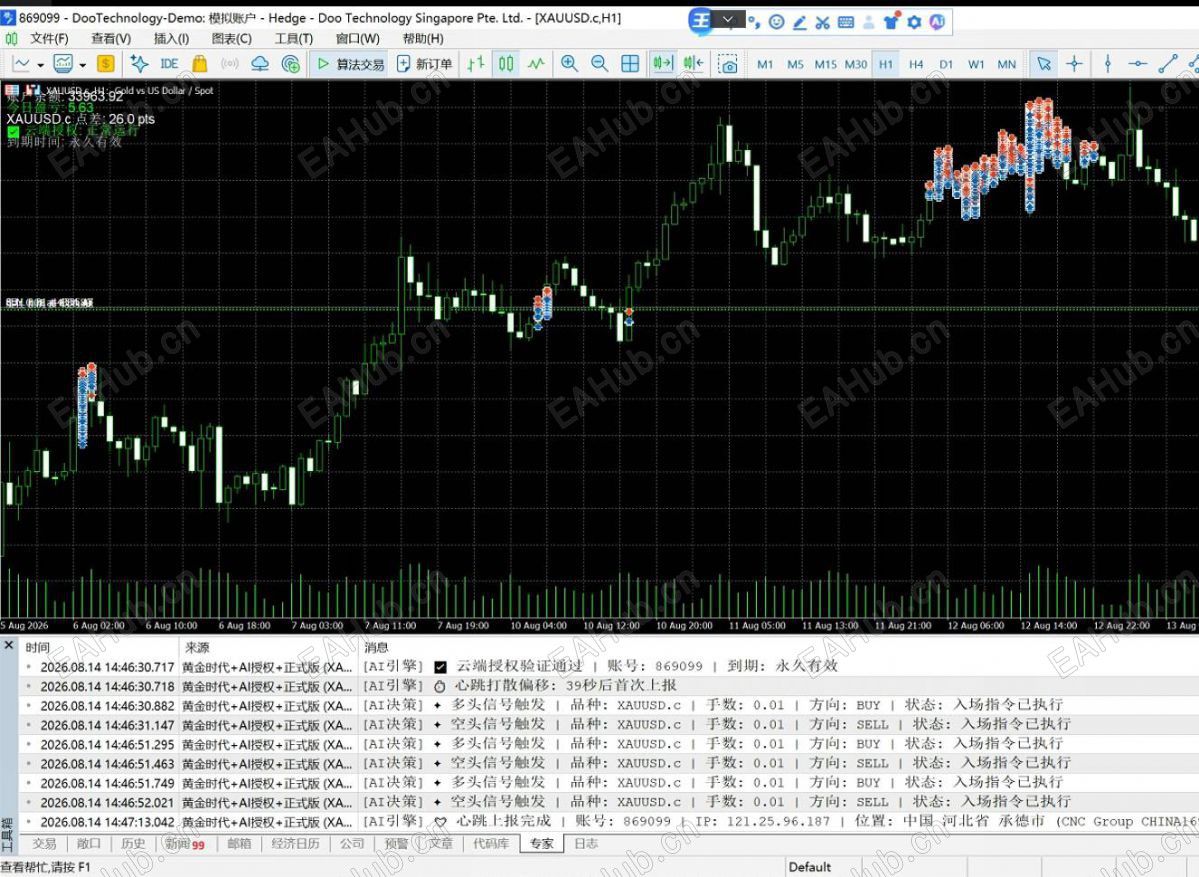The height and width of the screenshot is (877, 1199).
Task: Select M5 timeframe
Action: pyautogui.click(x=795, y=65)
